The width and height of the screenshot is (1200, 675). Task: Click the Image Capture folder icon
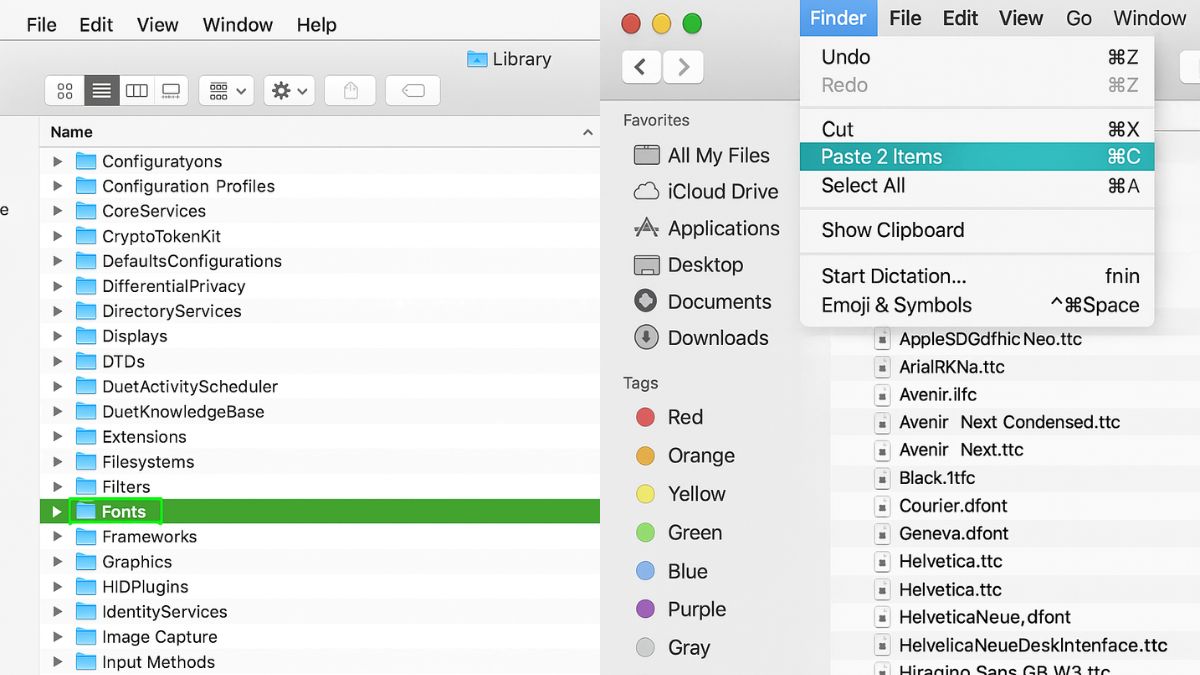click(86, 637)
